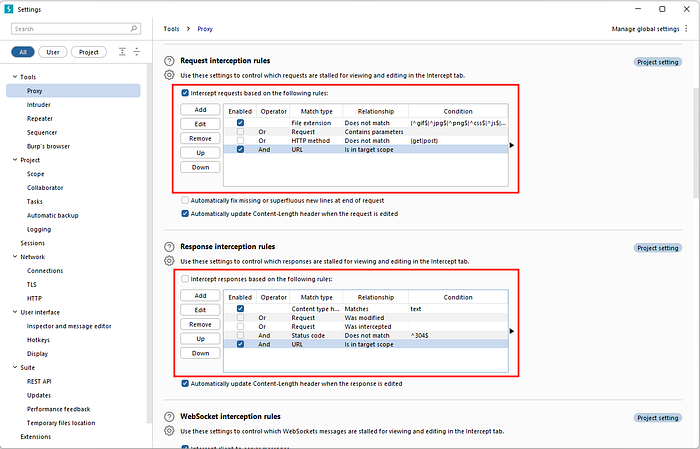Select the Project filter tab
Screen dimensions: 700x449
[x=89, y=52]
